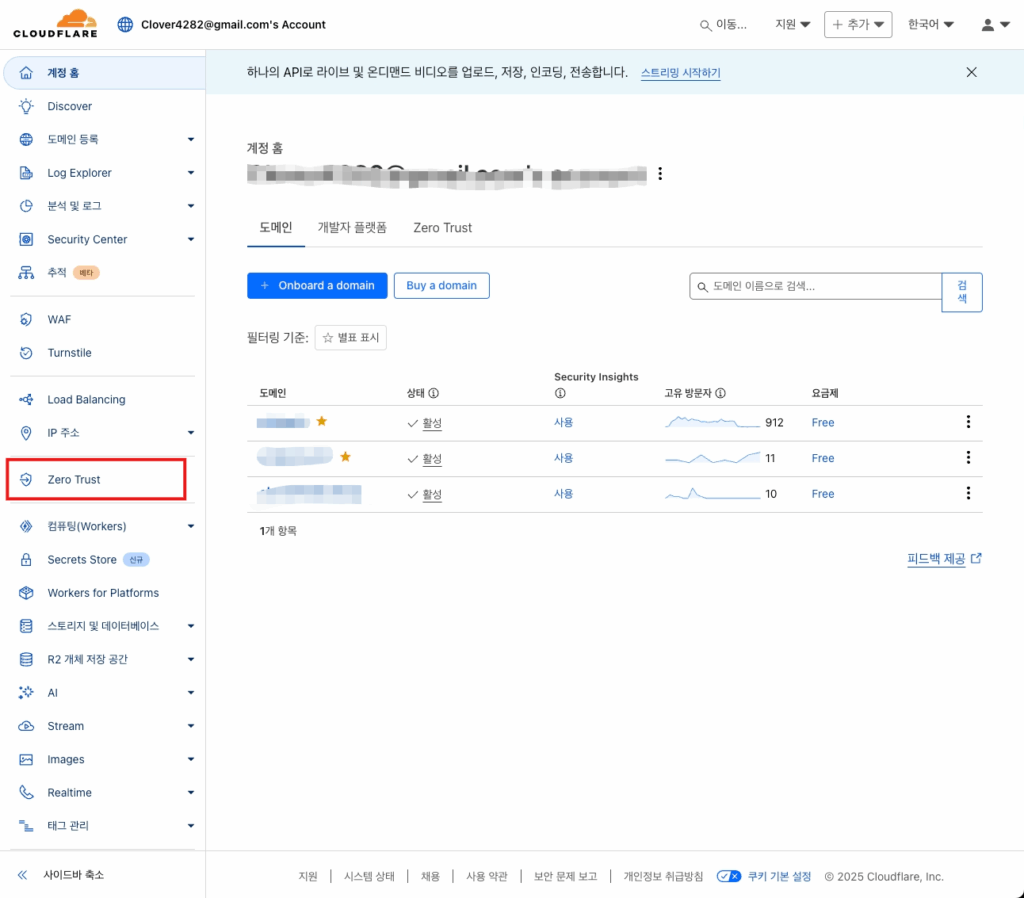Click info icon next to 고유 방문자
The height and width of the screenshot is (898, 1024).
(x=720, y=393)
